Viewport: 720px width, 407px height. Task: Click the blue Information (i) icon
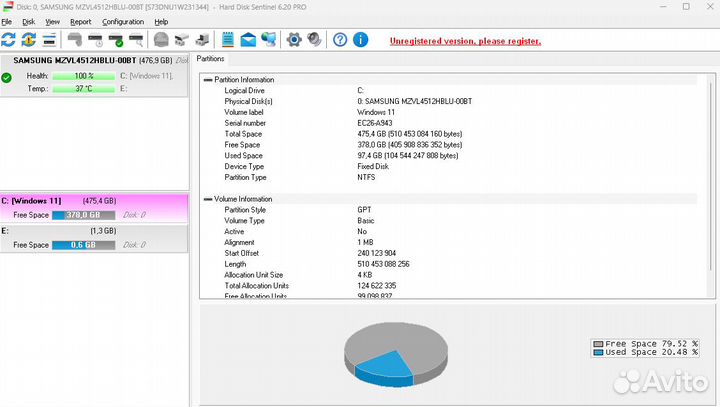[361, 40]
